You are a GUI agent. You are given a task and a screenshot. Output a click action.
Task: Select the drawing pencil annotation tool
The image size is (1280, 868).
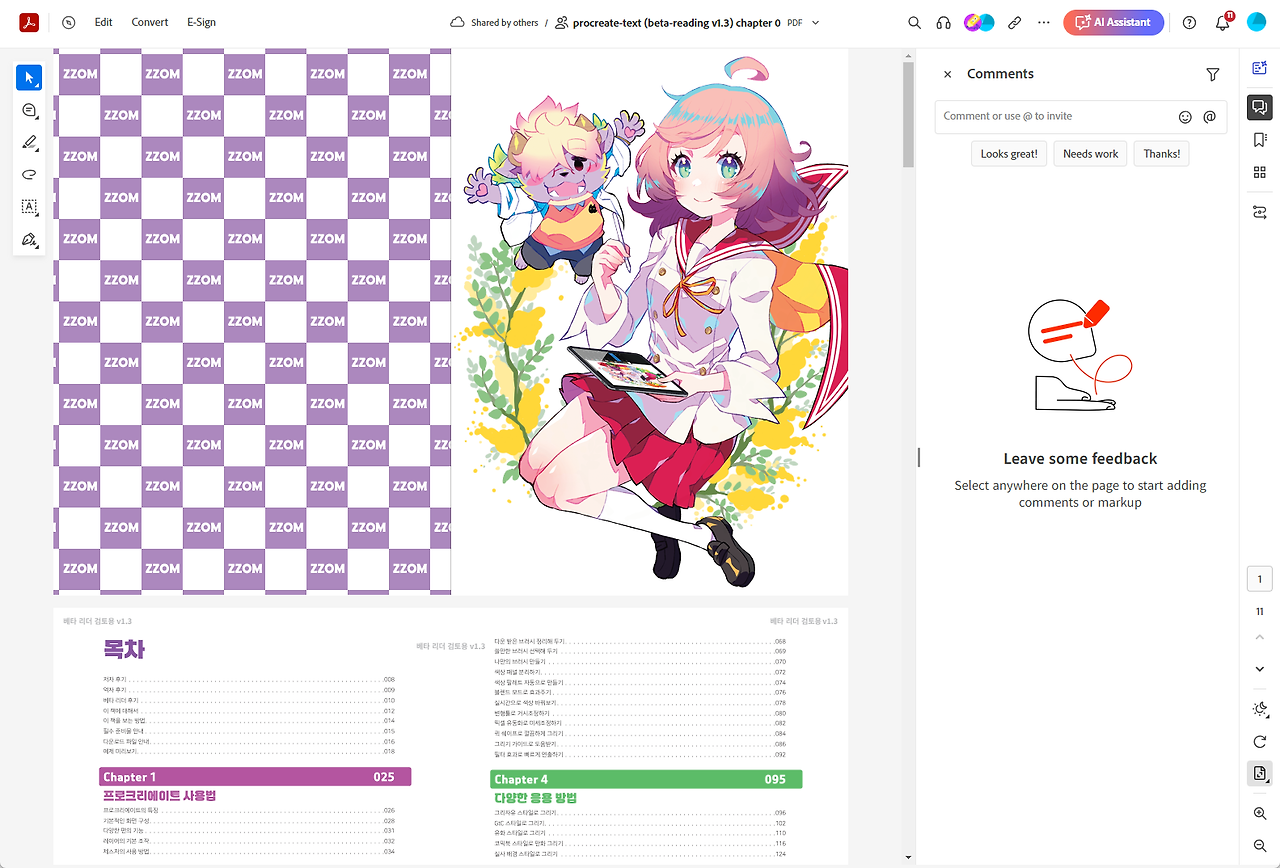tap(28, 142)
